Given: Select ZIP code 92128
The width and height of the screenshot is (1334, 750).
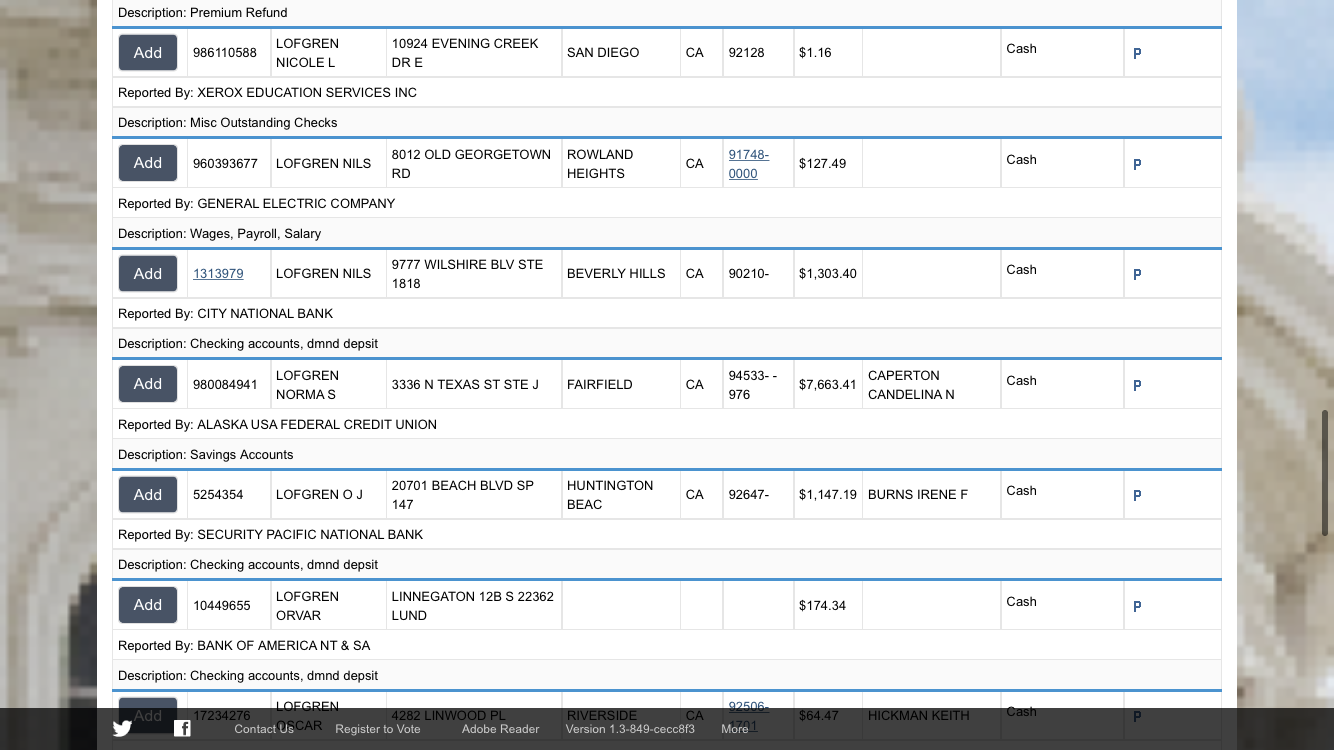Looking at the screenshot, I should [x=746, y=53].
